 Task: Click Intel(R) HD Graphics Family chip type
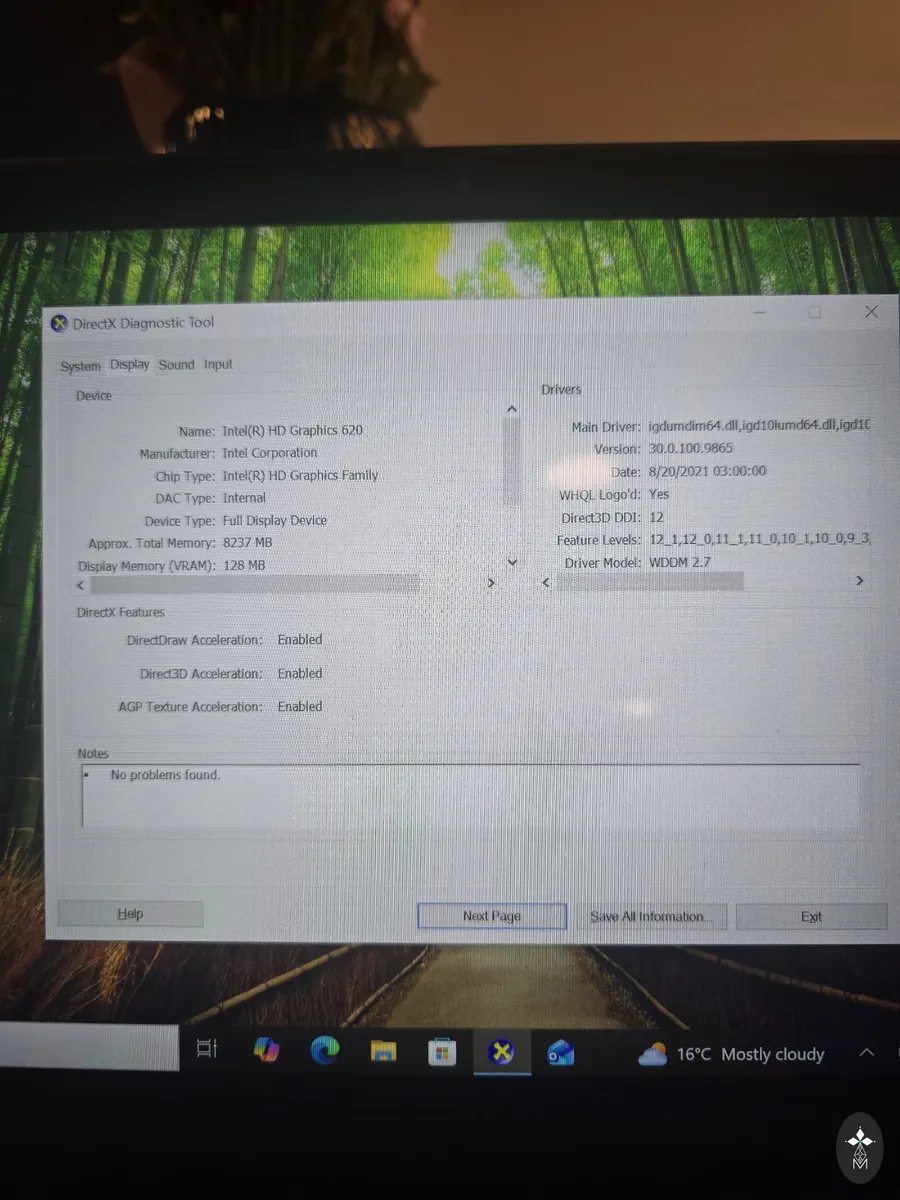pos(300,475)
